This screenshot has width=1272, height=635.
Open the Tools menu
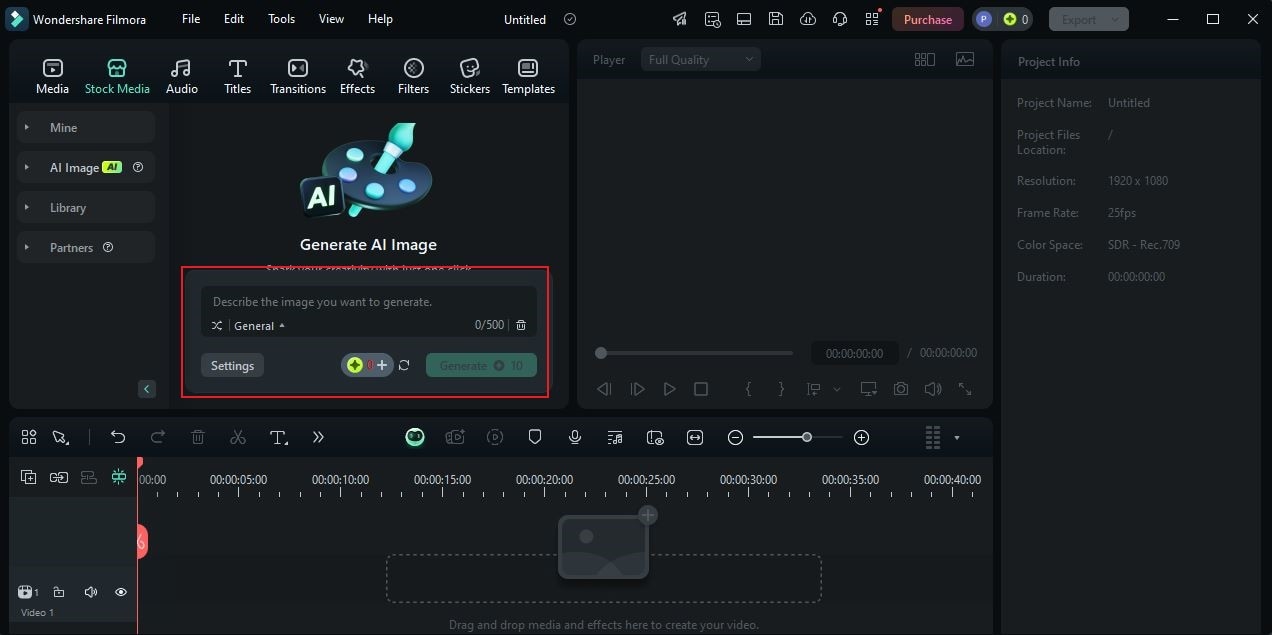[281, 19]
